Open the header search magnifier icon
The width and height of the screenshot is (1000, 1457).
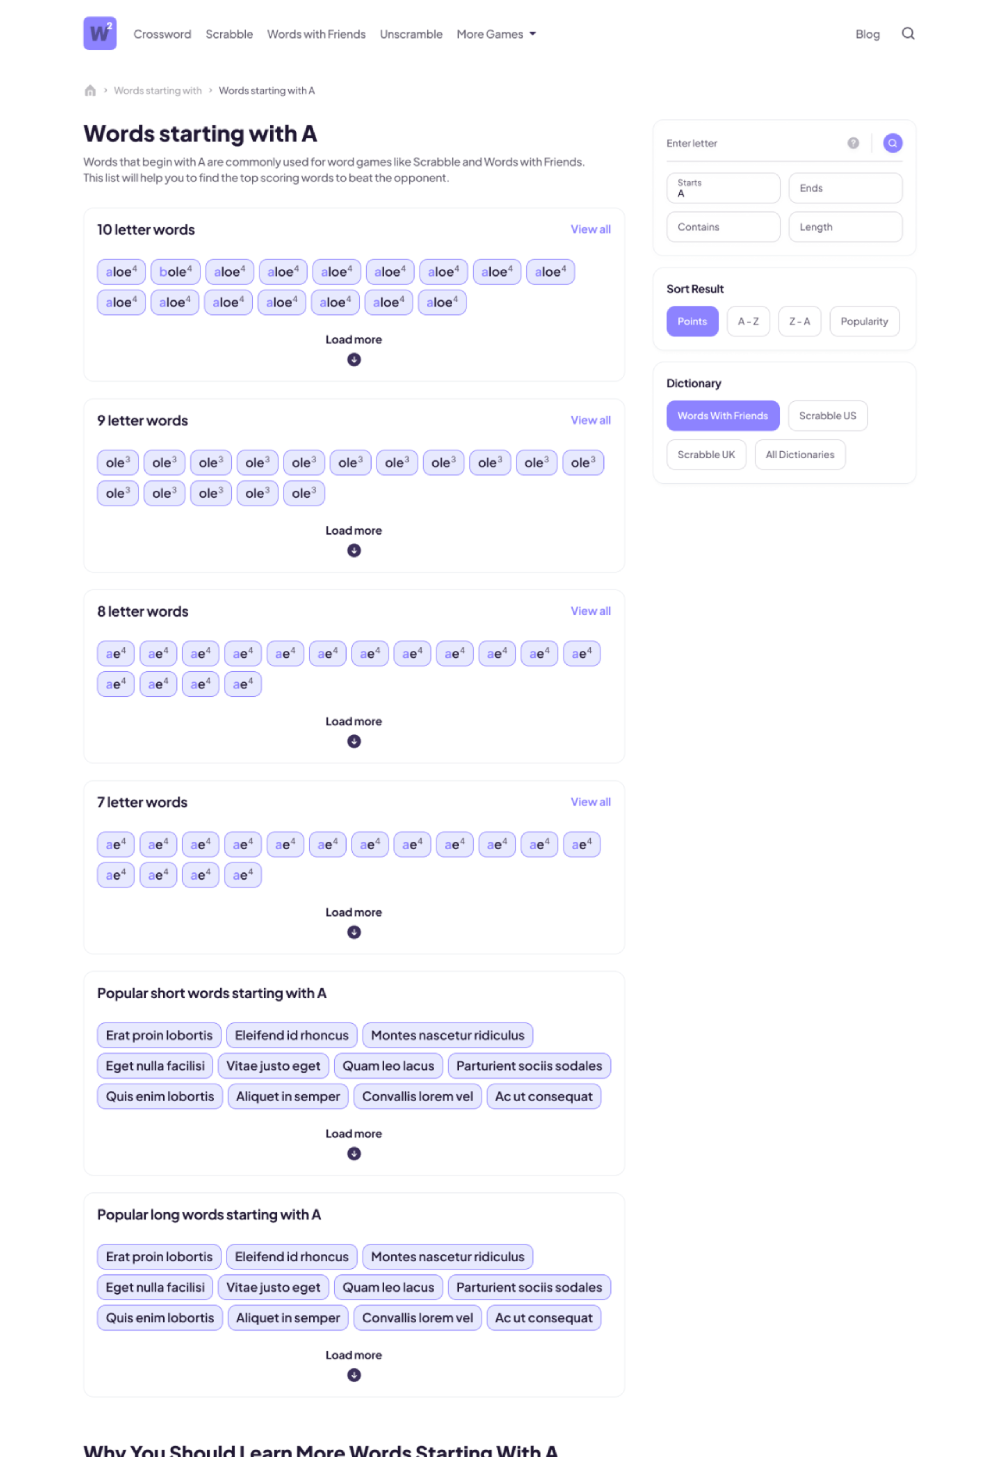[x=908, y=34]
